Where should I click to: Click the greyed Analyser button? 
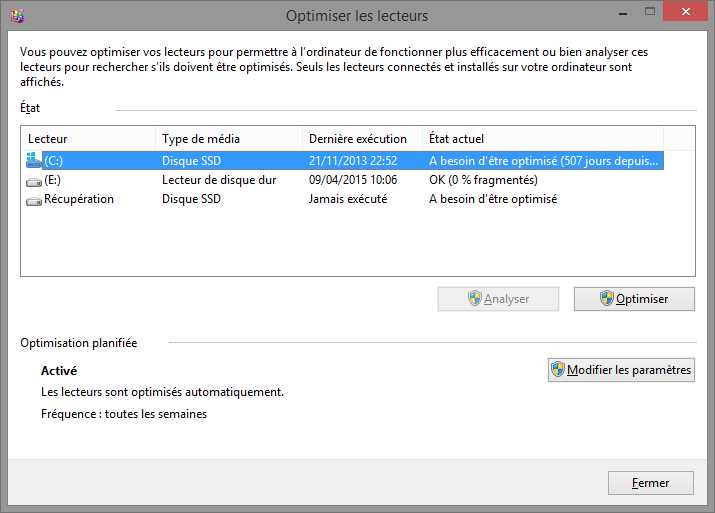click(x=498, y=299)
